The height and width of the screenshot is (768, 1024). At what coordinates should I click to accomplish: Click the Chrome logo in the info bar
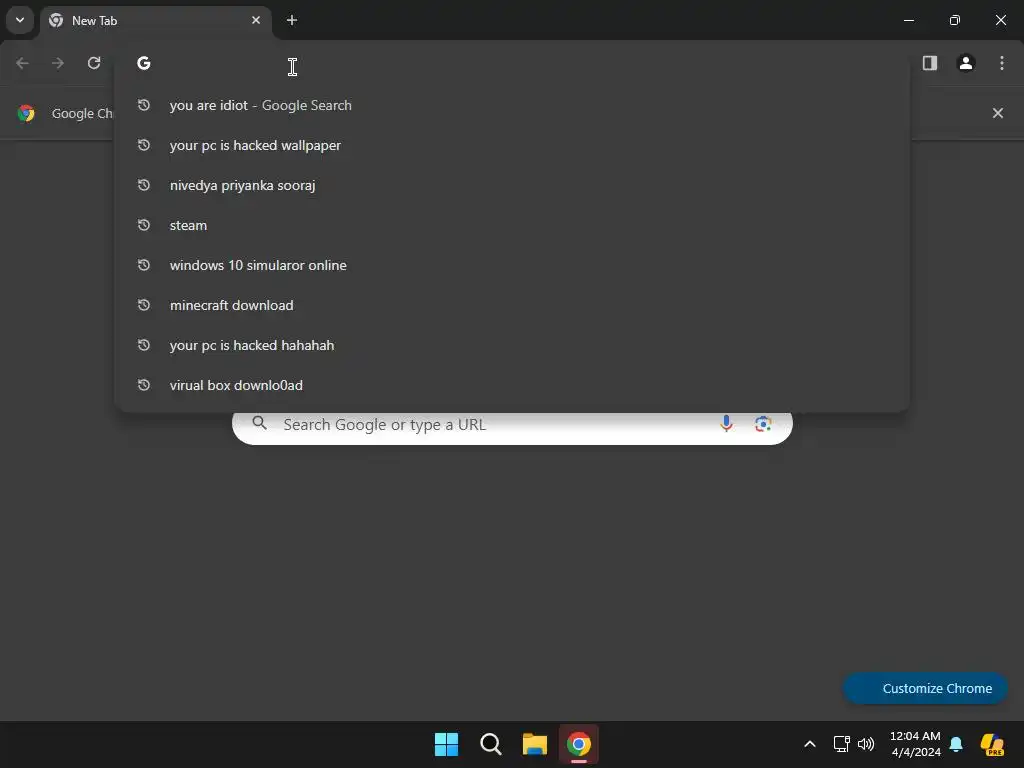tap(26, 113)
